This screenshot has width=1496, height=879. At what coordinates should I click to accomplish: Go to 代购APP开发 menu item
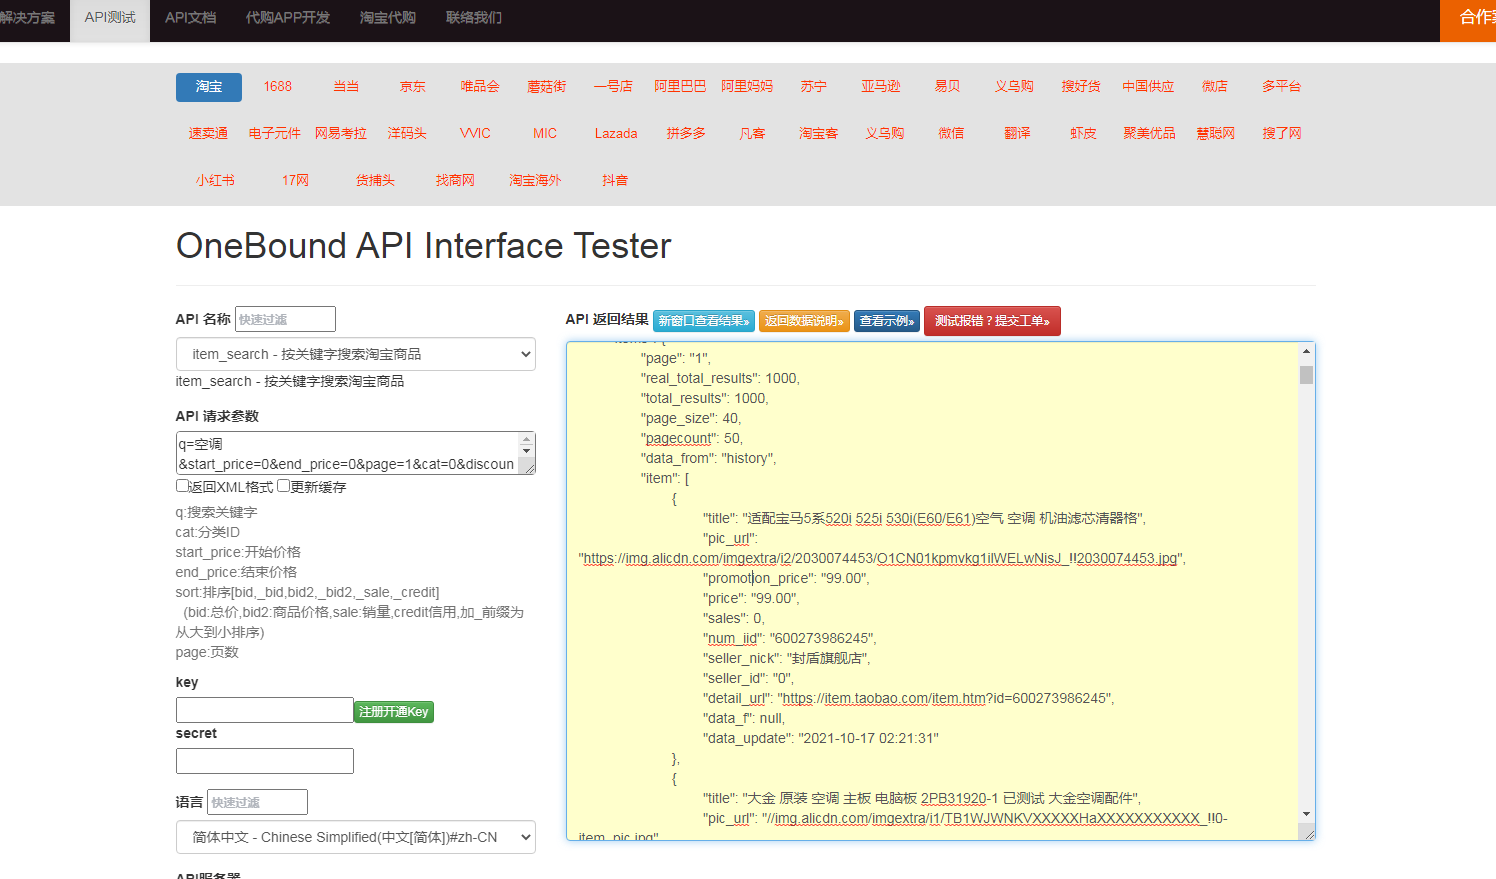point(288,18)
